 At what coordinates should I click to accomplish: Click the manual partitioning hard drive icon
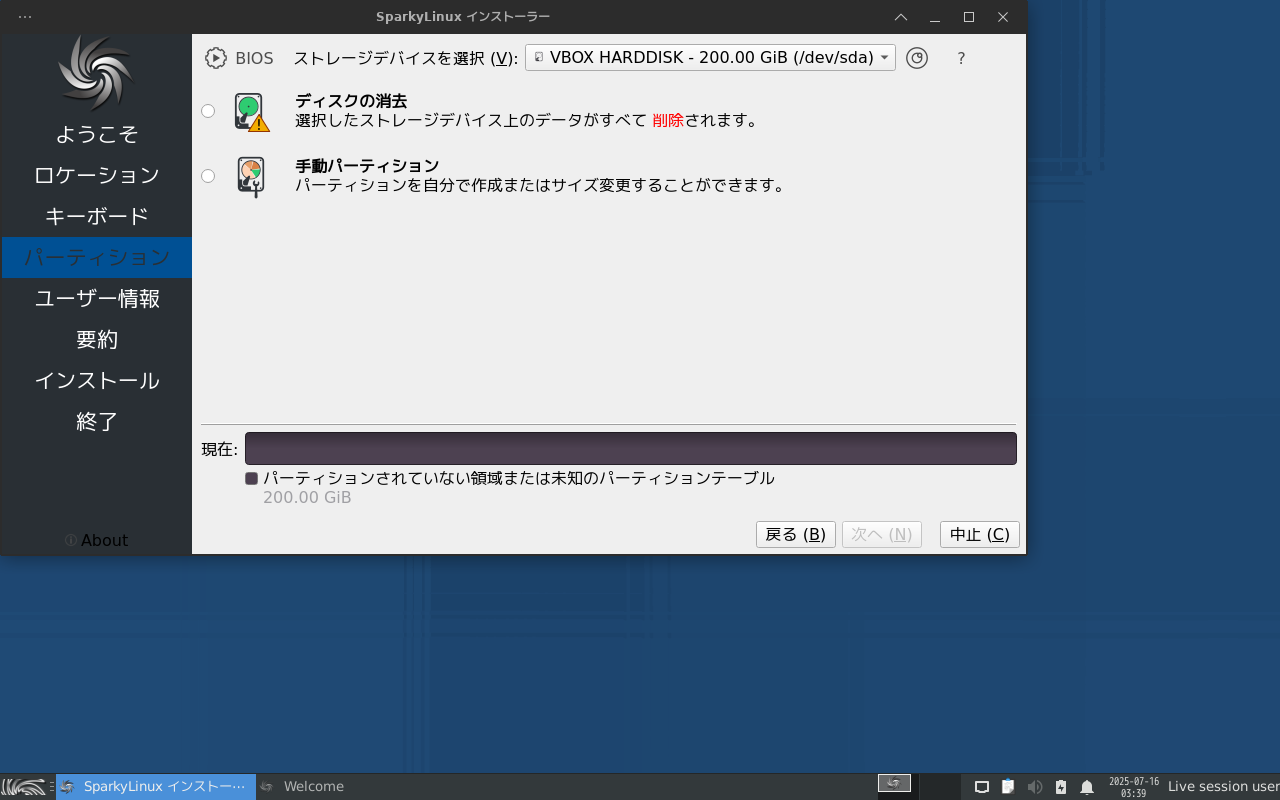pyautogui.click(x=251, y=177)
